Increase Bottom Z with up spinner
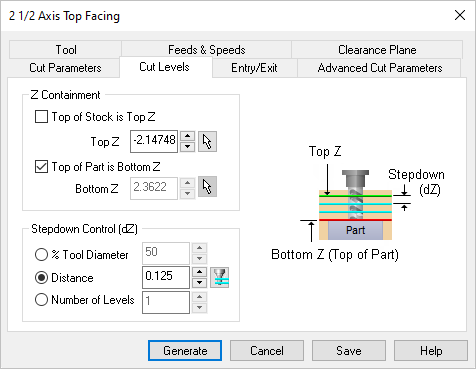 187,183
